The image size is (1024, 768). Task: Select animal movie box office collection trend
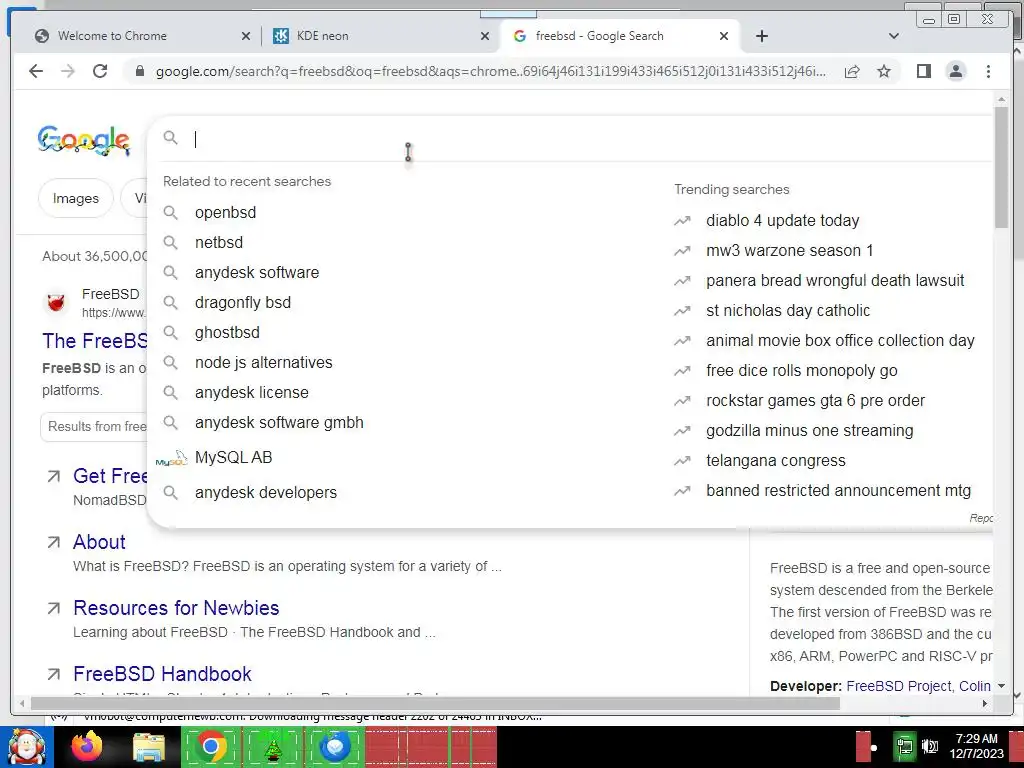[x=840, y=340]
